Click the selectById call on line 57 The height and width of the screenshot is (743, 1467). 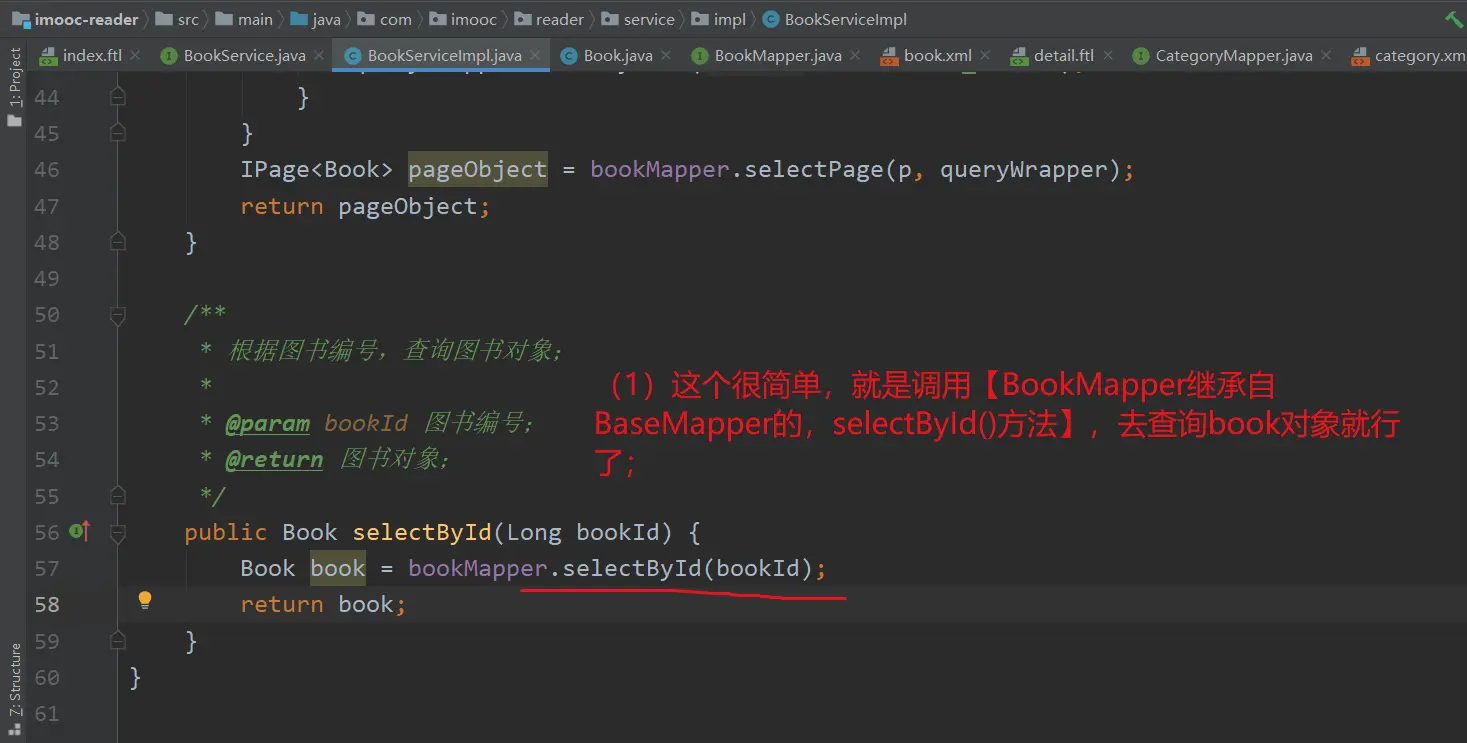(631, 569)
